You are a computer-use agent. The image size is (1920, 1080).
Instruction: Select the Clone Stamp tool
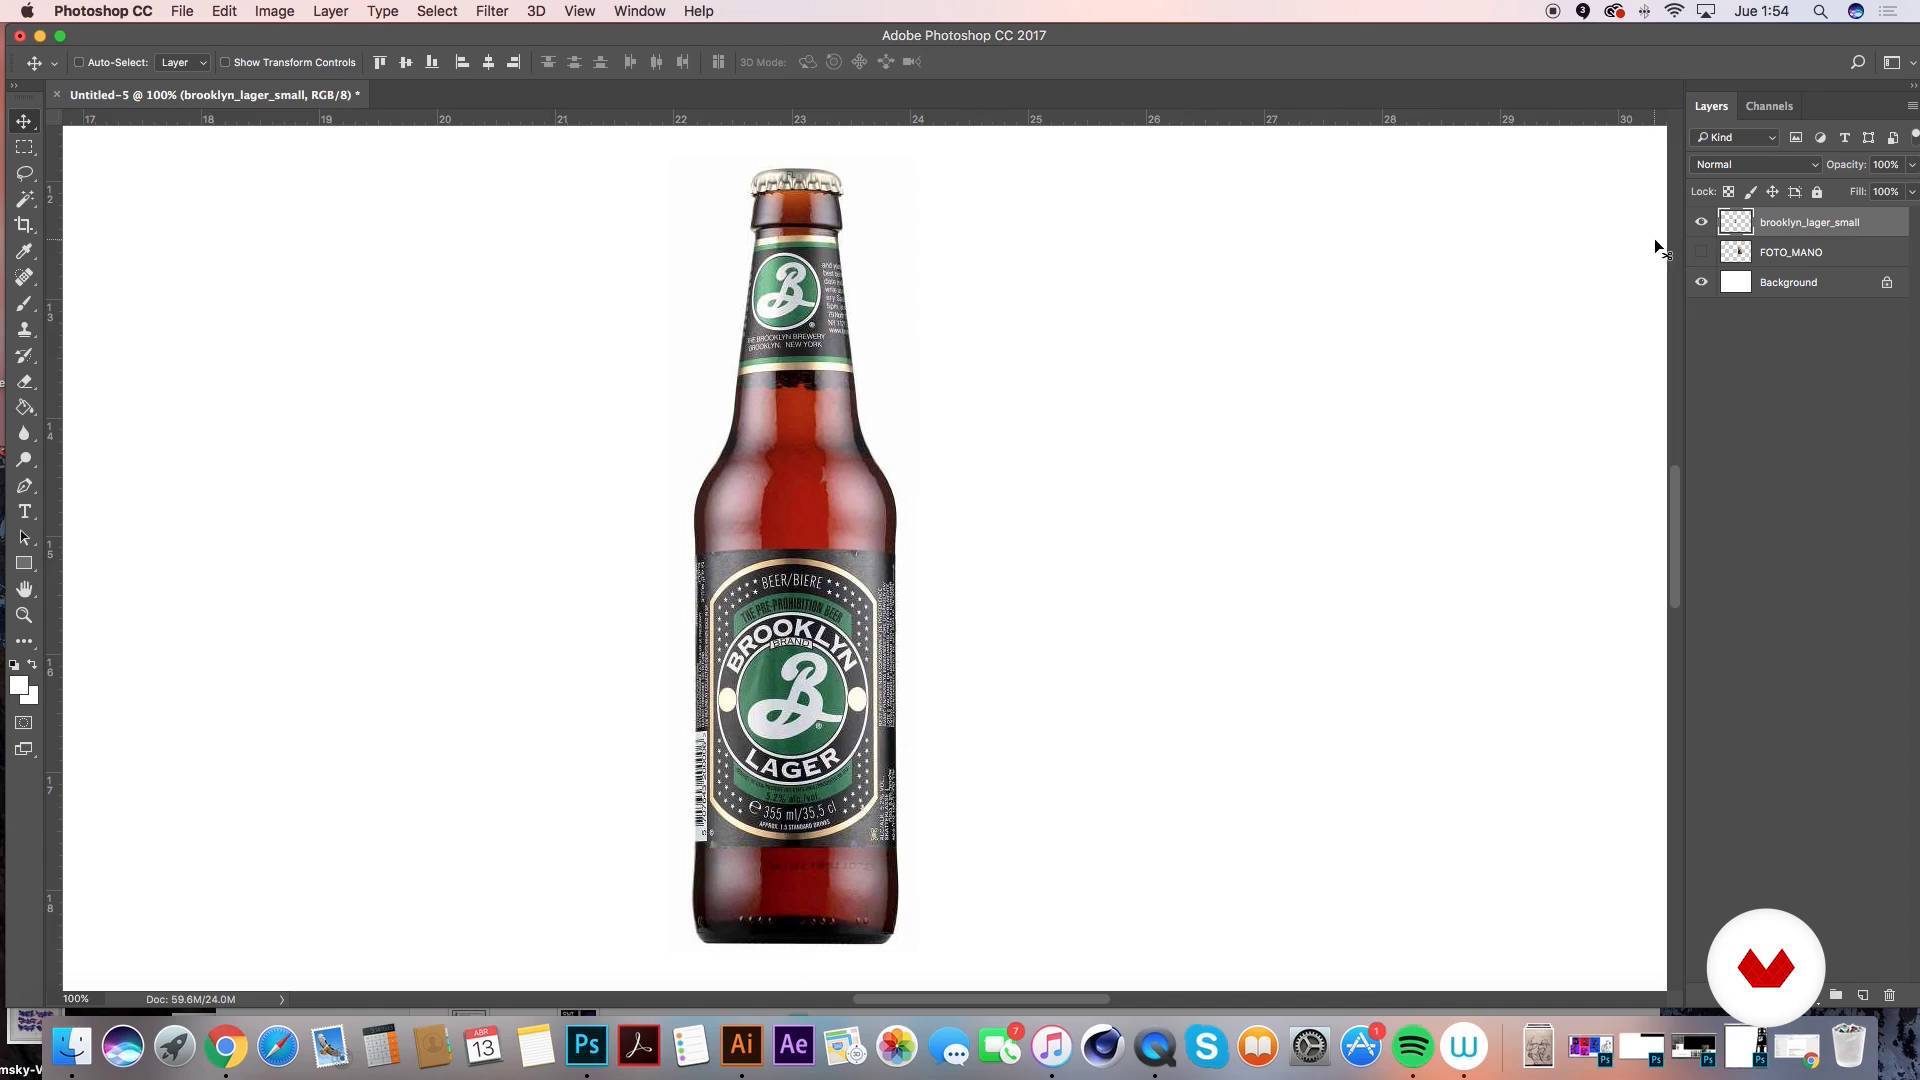click(24, 329)
